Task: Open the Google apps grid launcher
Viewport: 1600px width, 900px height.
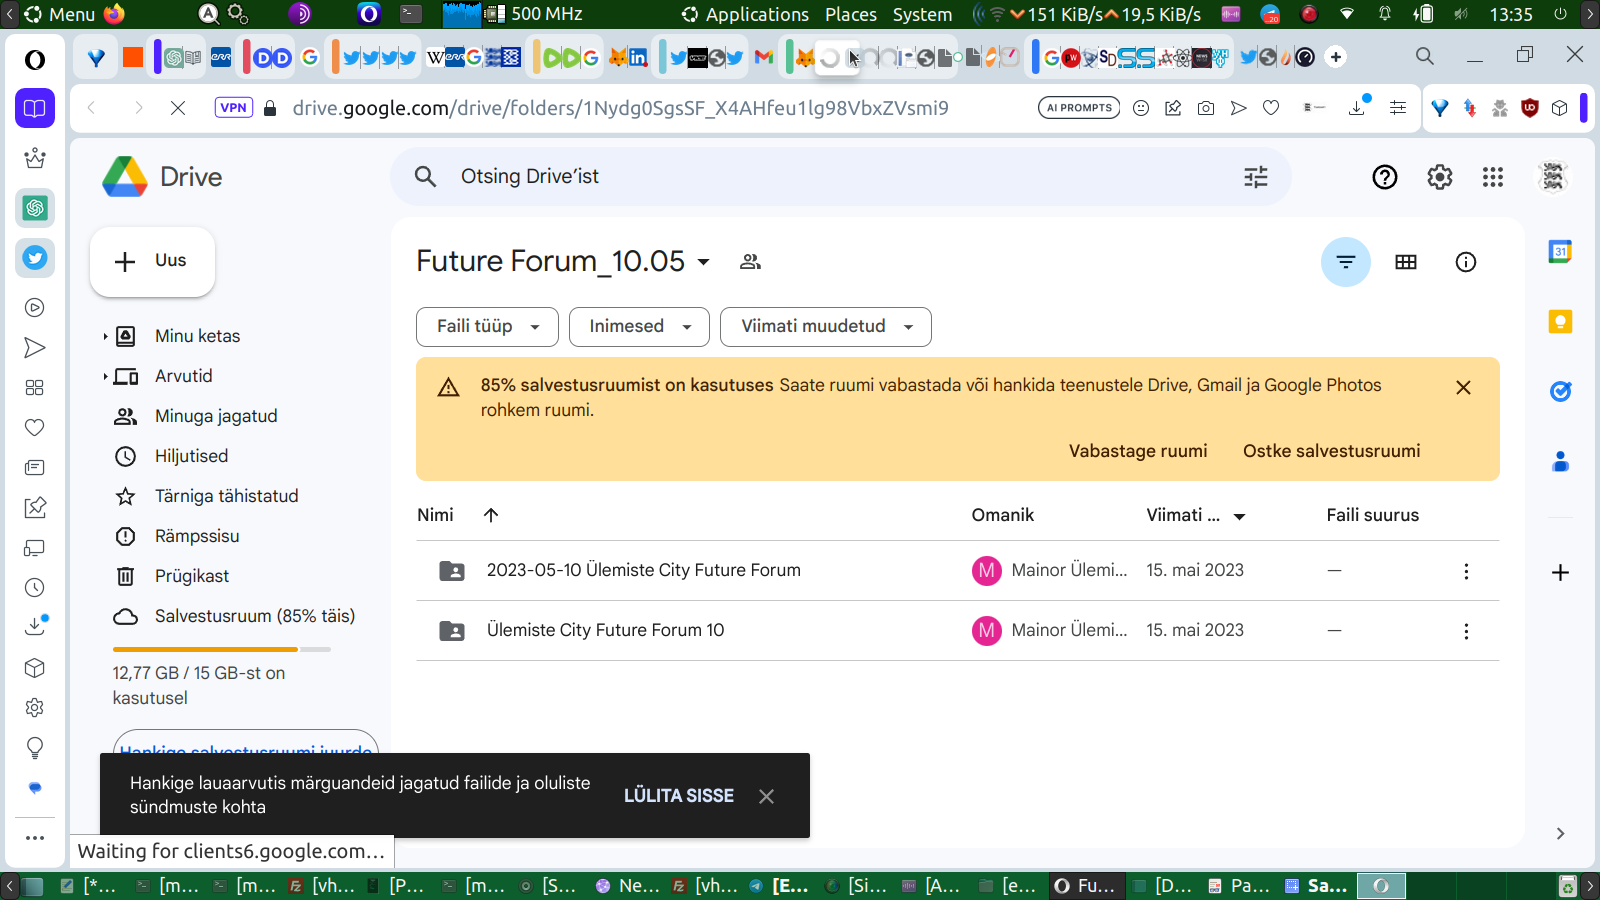Action: (x=1493, y=177)
